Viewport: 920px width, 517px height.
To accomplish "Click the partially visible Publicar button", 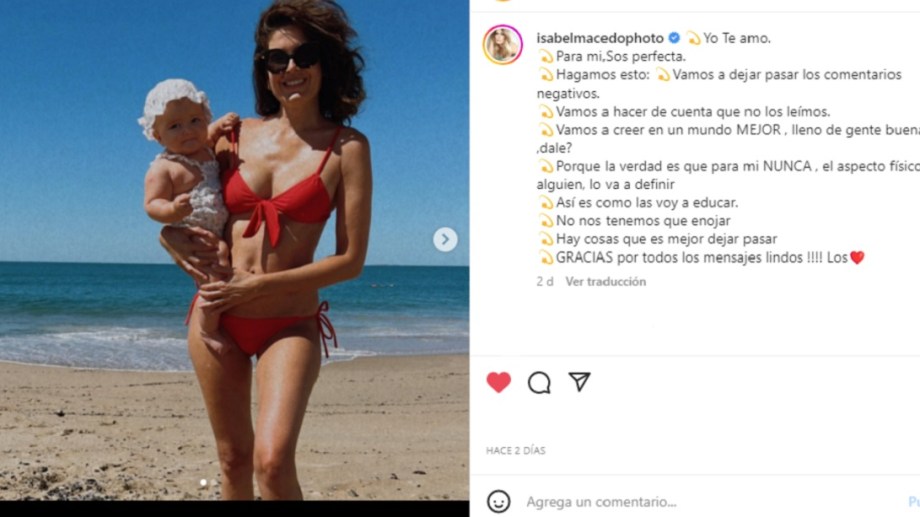I will pyautogui.click(x=914, y=502).
